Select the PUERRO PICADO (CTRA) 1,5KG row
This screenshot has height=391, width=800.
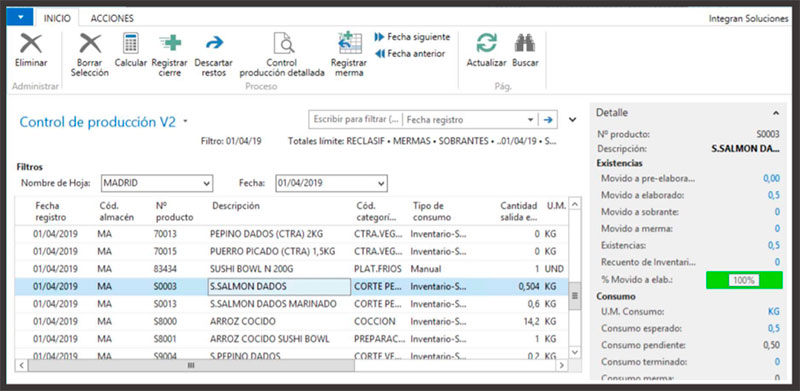click(x=291, y=252)
